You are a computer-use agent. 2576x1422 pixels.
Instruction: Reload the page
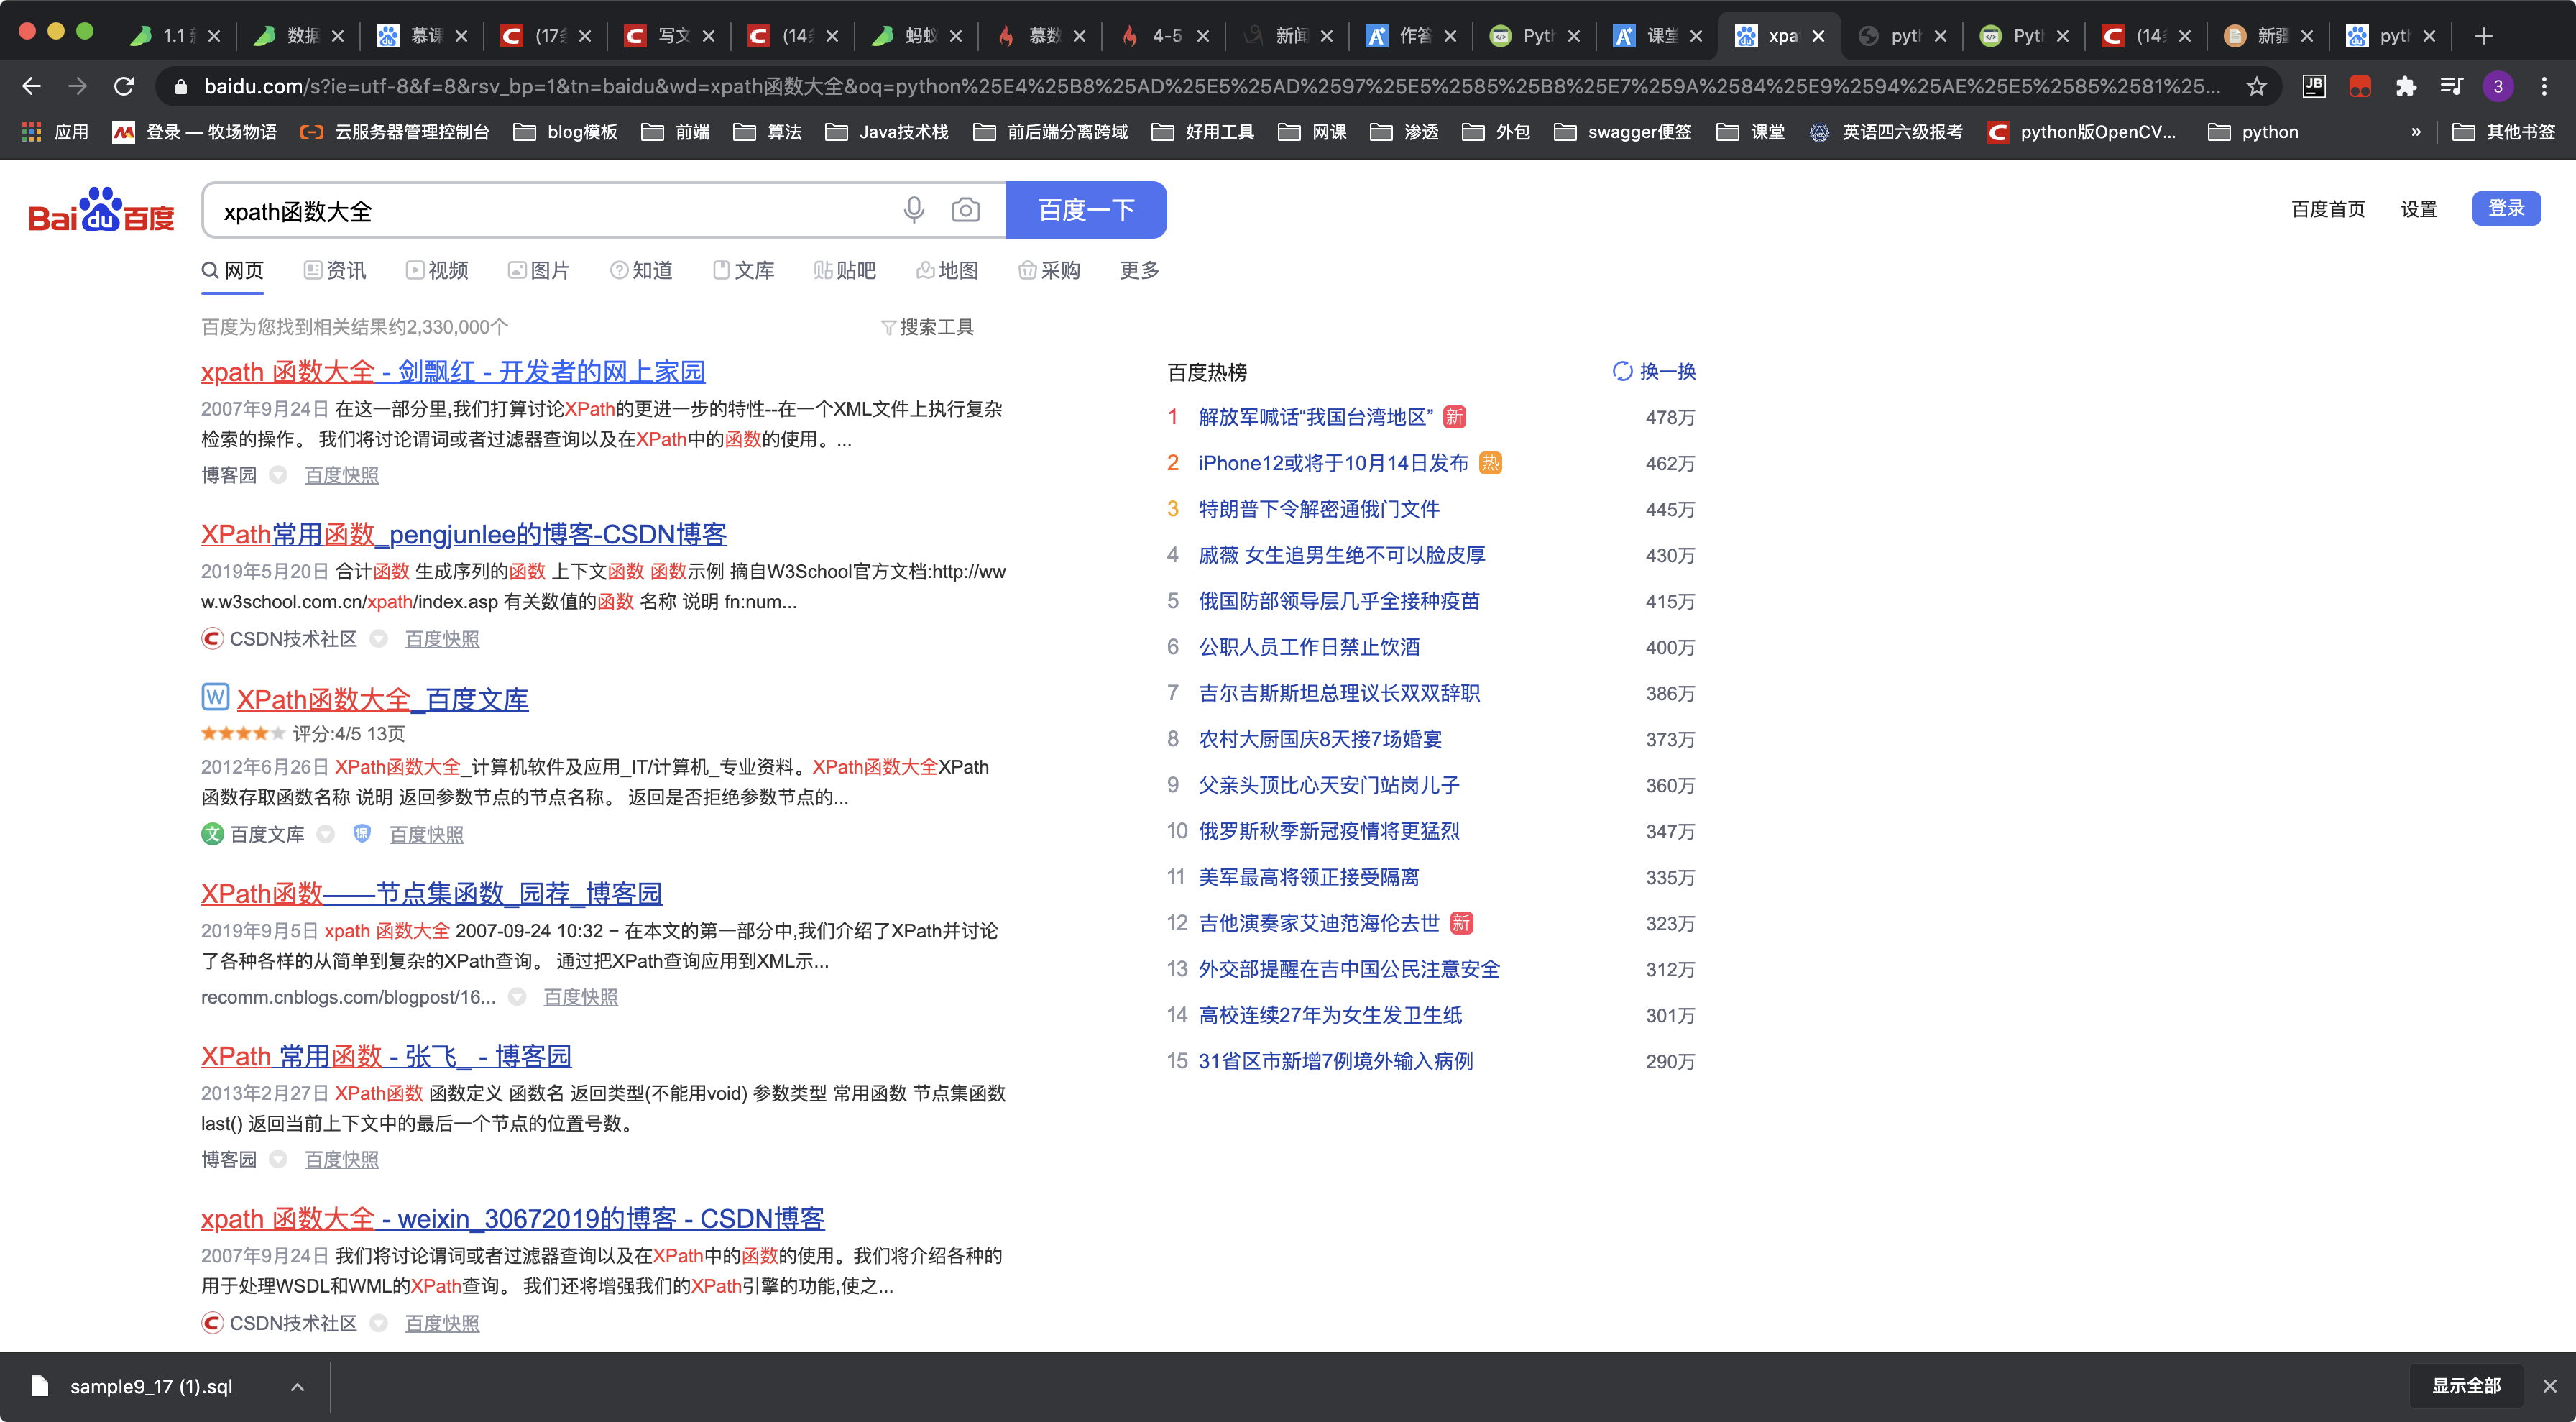124,87
